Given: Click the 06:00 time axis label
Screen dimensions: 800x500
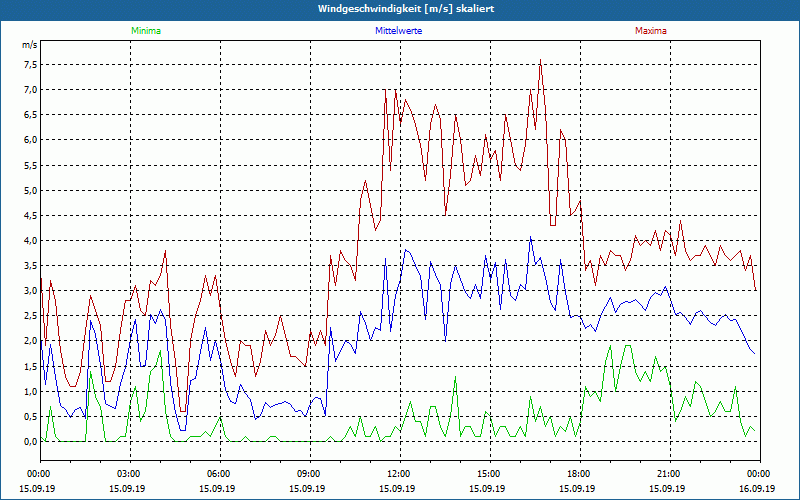Looking at the screenshot, I should pos(220,474).
